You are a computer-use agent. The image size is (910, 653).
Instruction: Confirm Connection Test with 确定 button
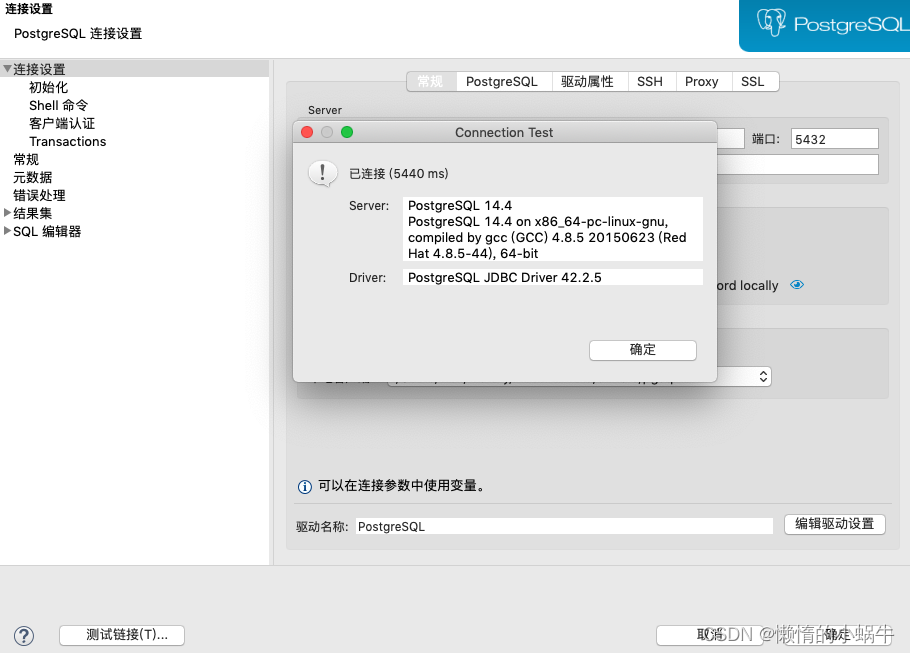click(642, 350)
